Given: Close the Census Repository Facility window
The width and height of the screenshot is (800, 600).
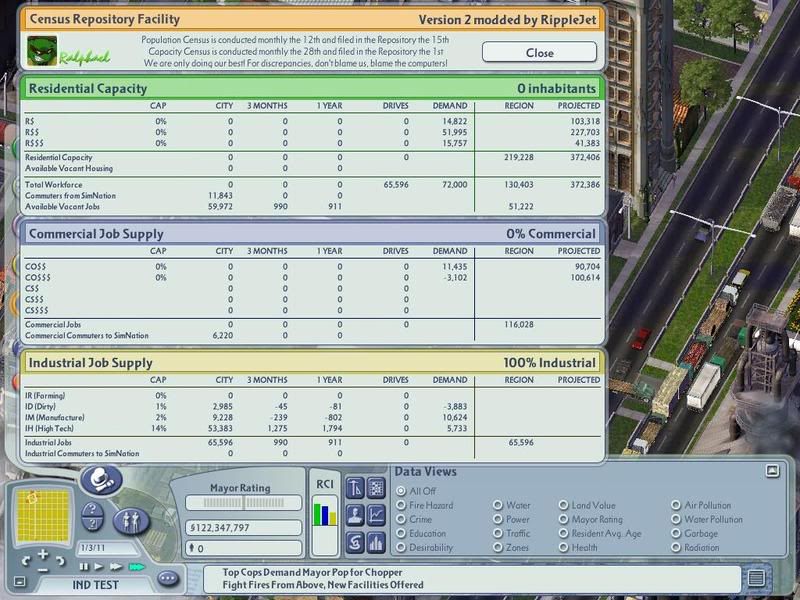Looking at the screenshot, I should [539, 53].
